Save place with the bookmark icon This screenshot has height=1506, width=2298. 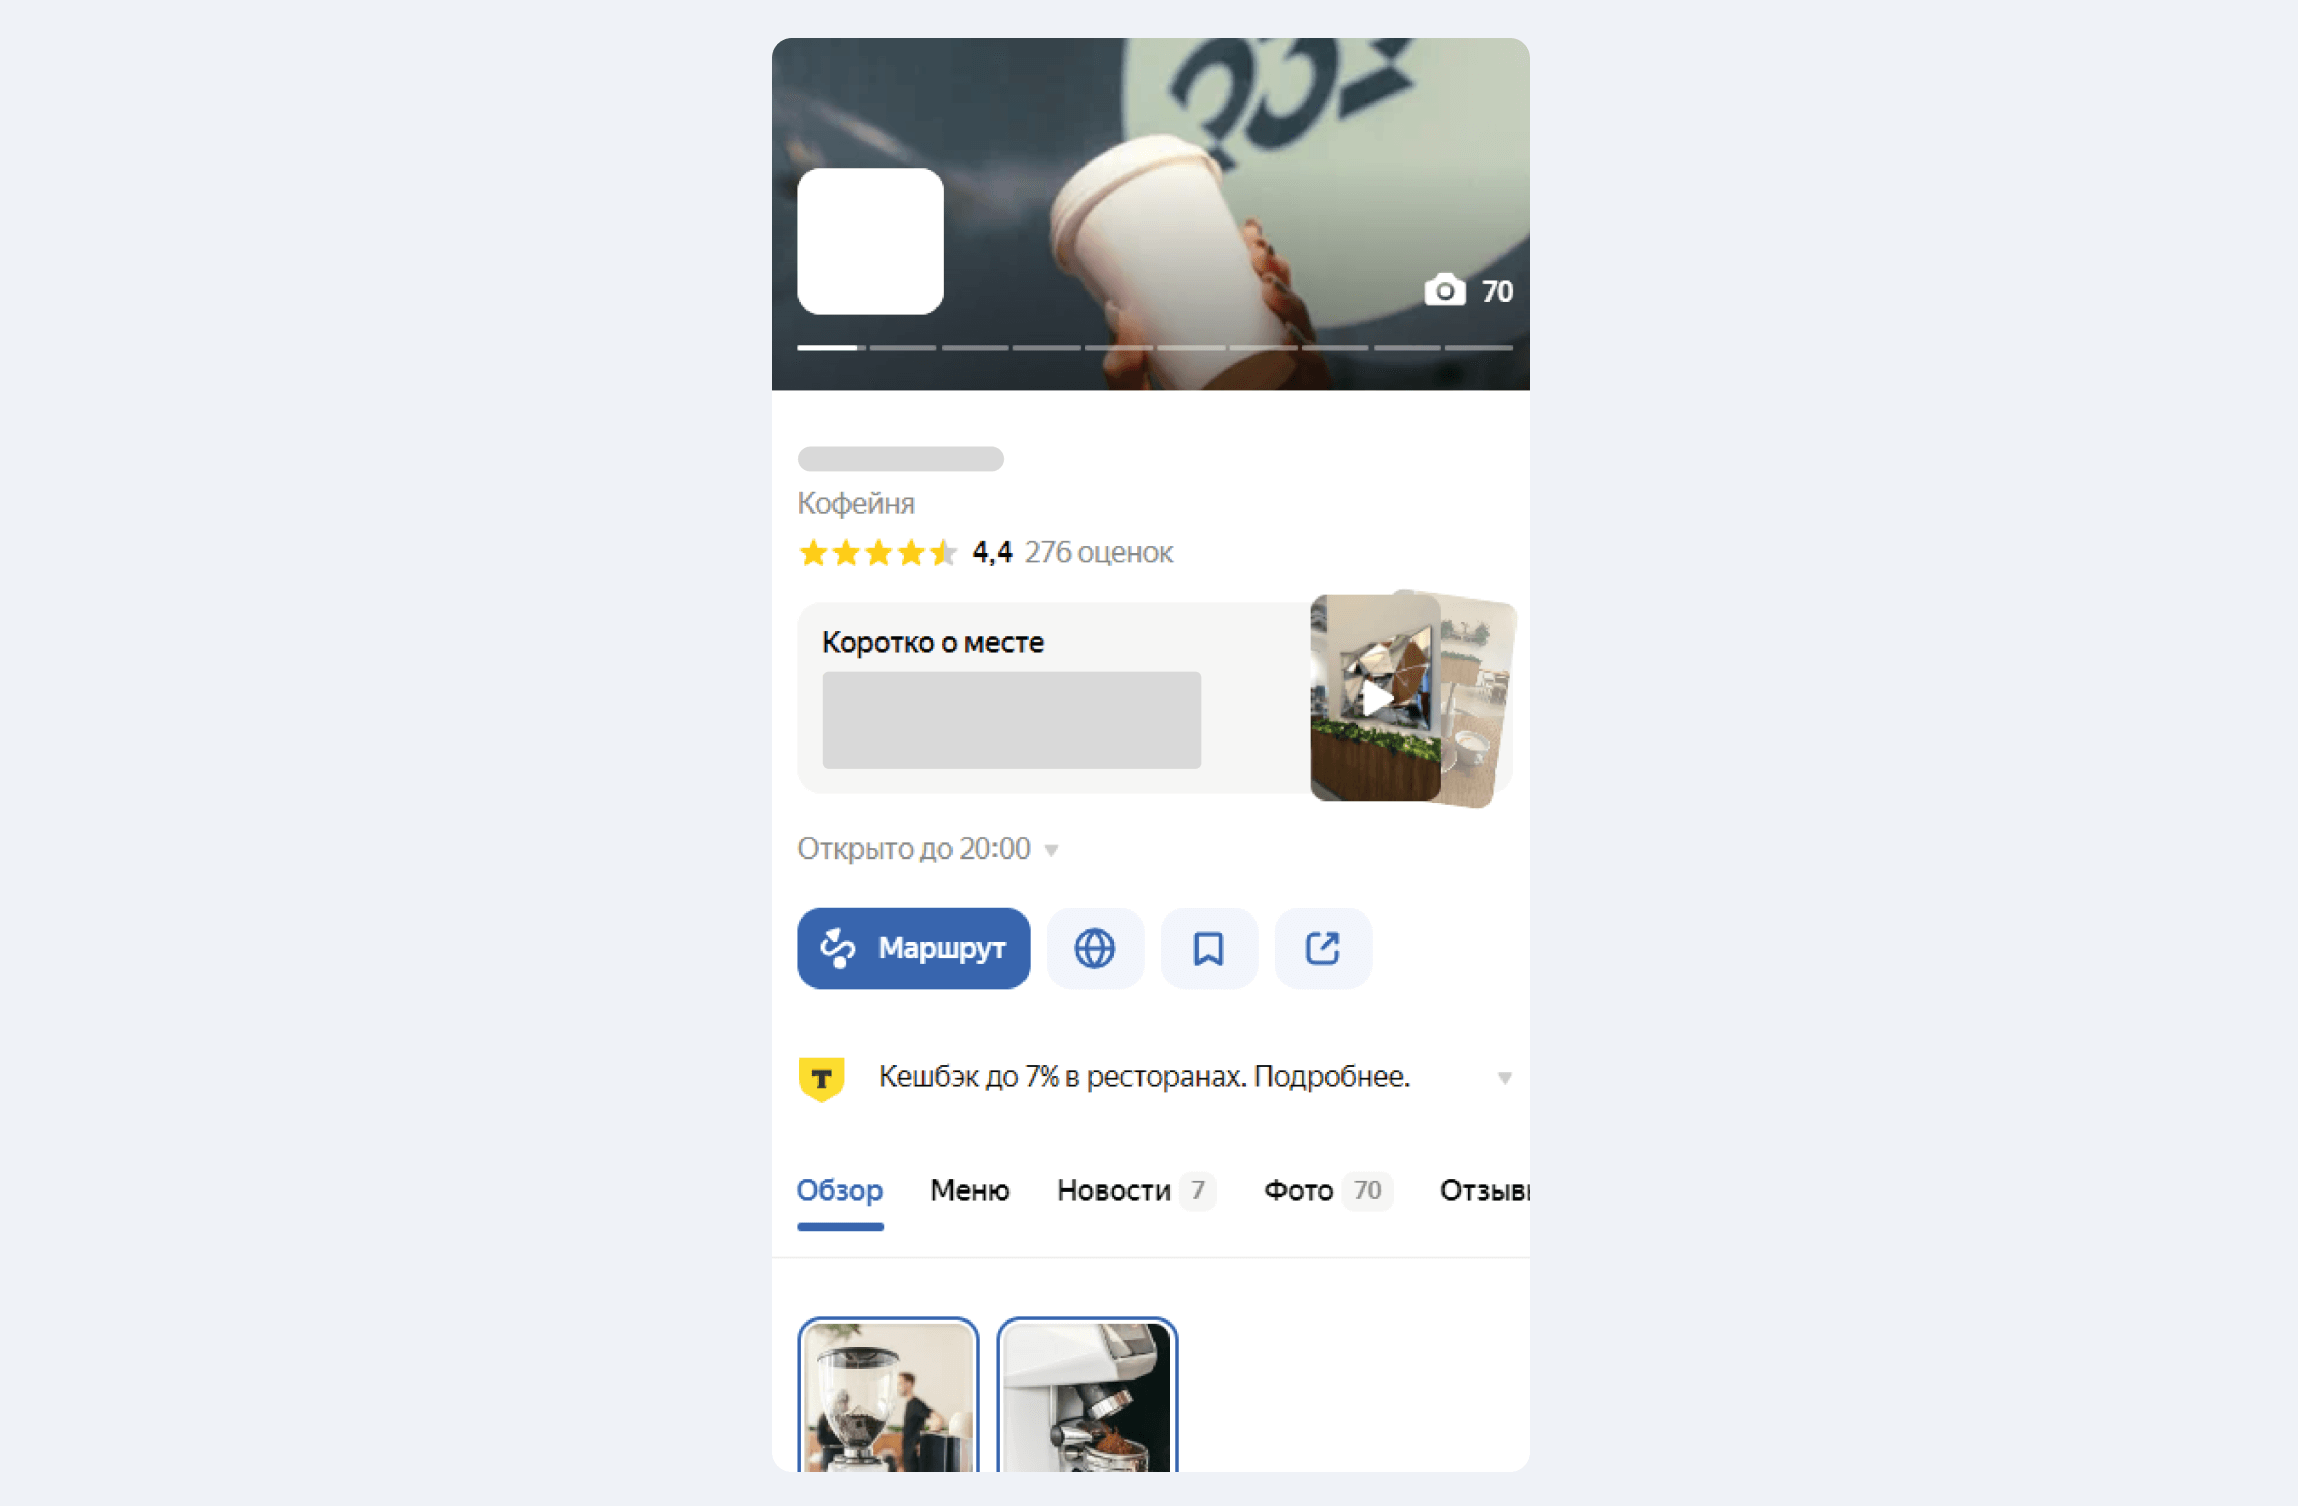[x=1209, y=948]
